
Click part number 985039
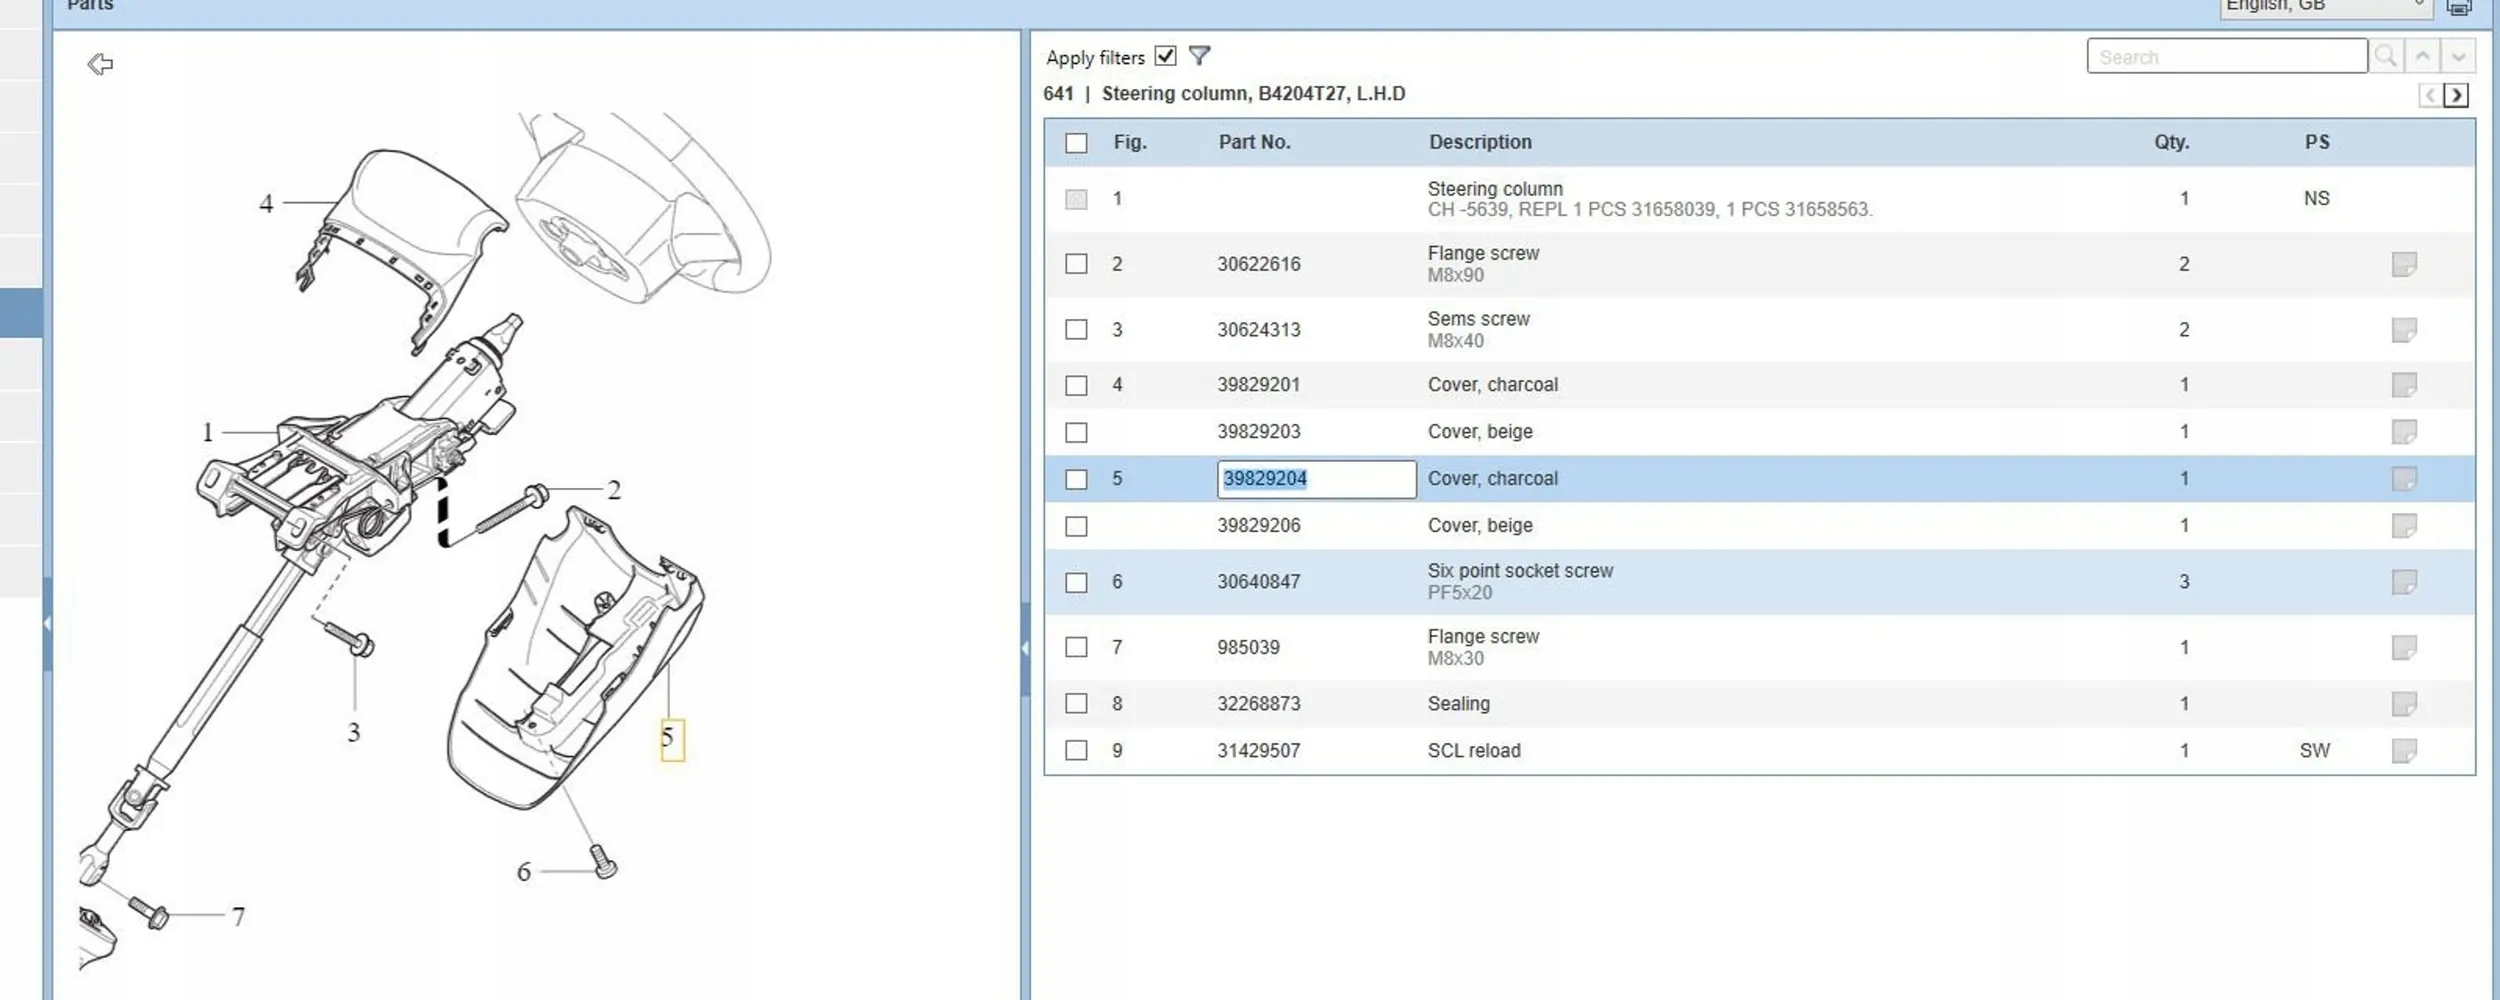1248,647
